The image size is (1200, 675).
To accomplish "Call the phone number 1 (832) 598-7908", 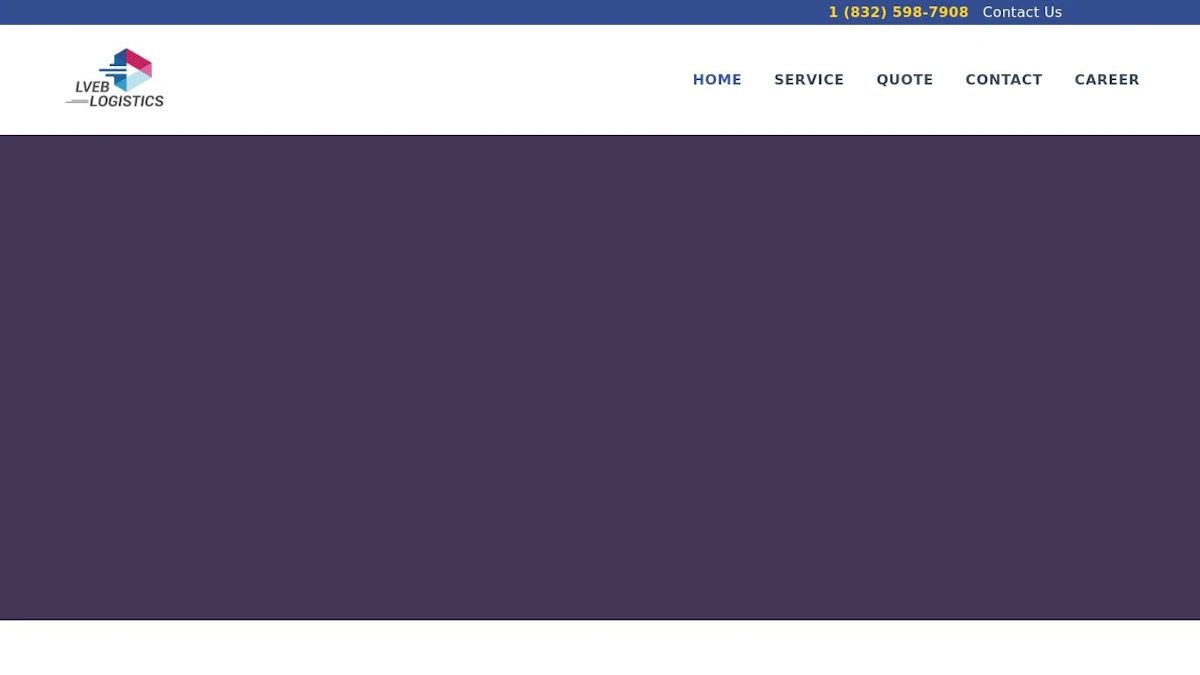I will [x=898, y=12].
